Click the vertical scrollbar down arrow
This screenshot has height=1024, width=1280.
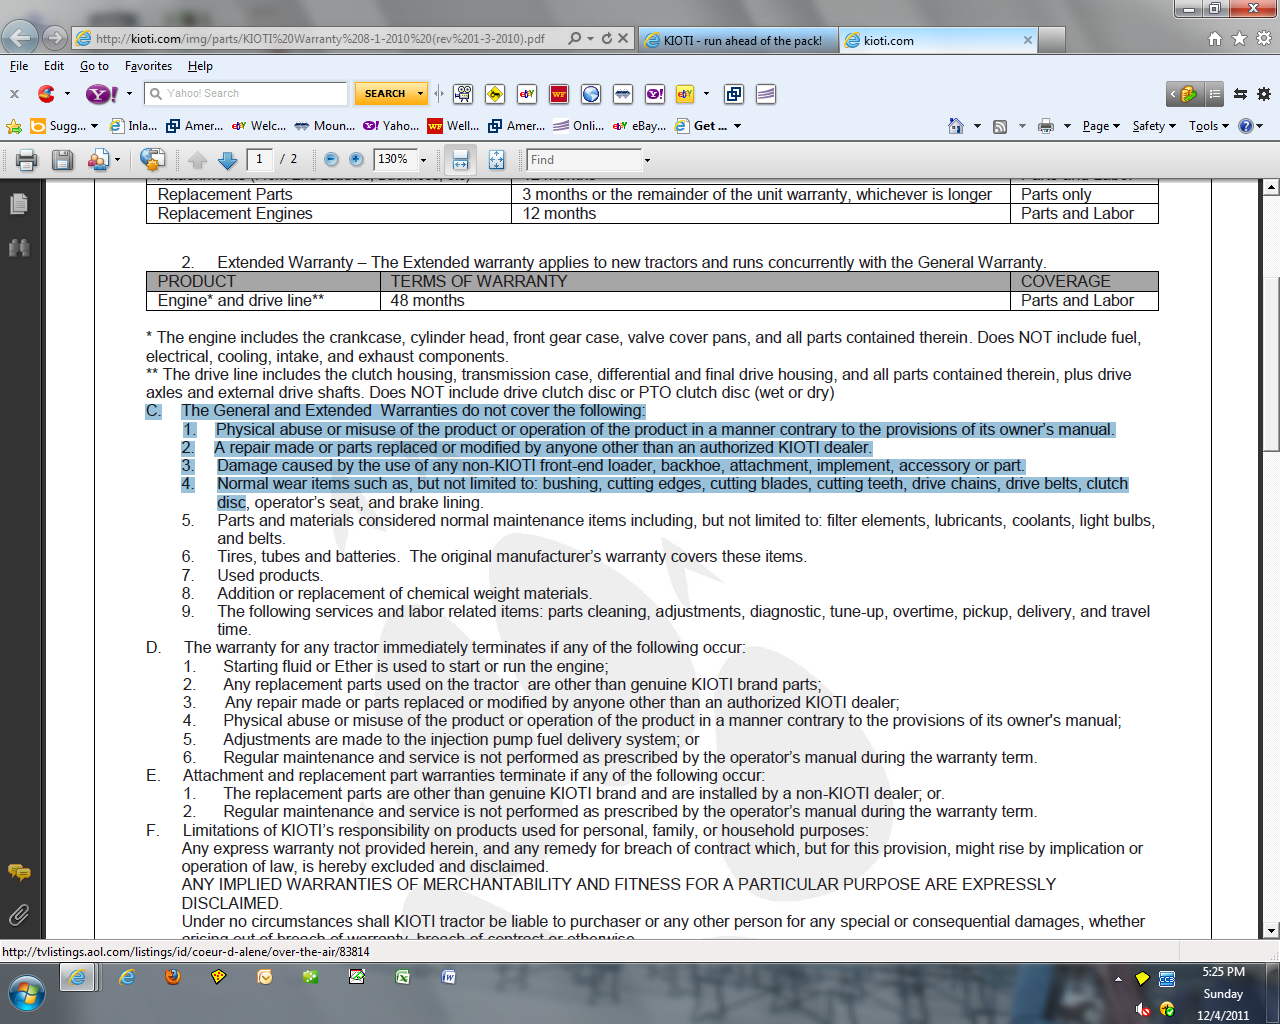pyautogui.click(x=1271, y=930)
